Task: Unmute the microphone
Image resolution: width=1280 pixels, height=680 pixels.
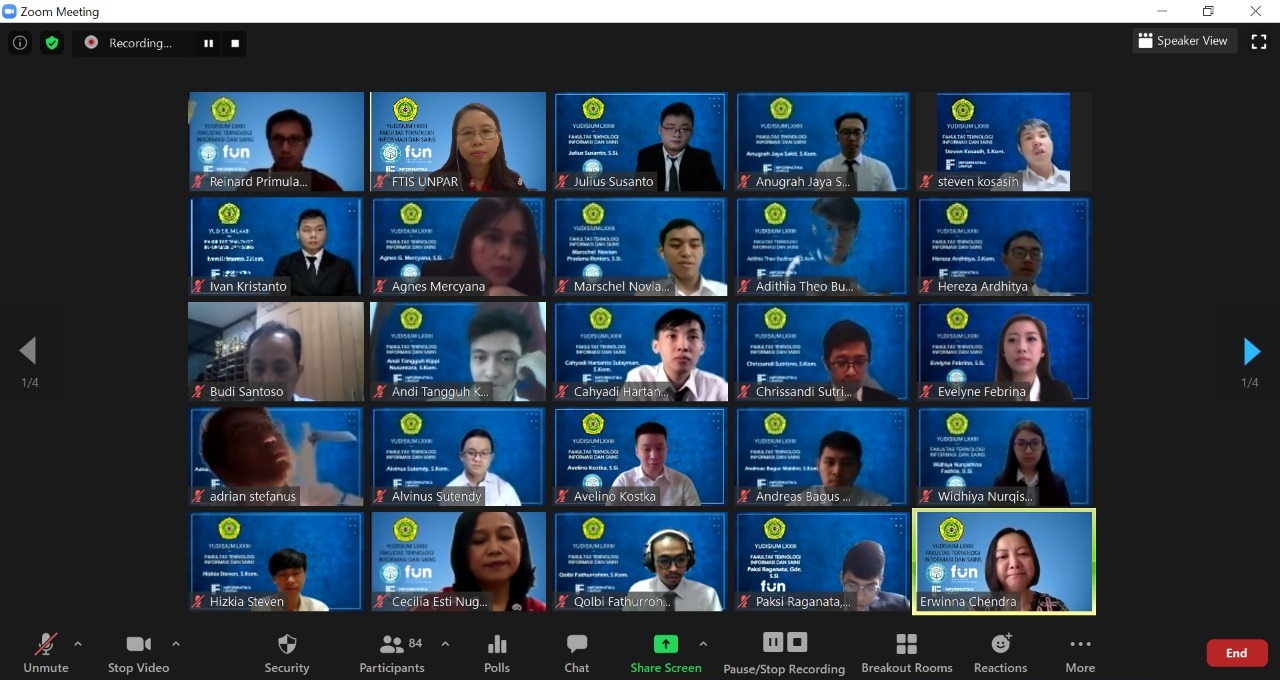Action: click(46, 652)
